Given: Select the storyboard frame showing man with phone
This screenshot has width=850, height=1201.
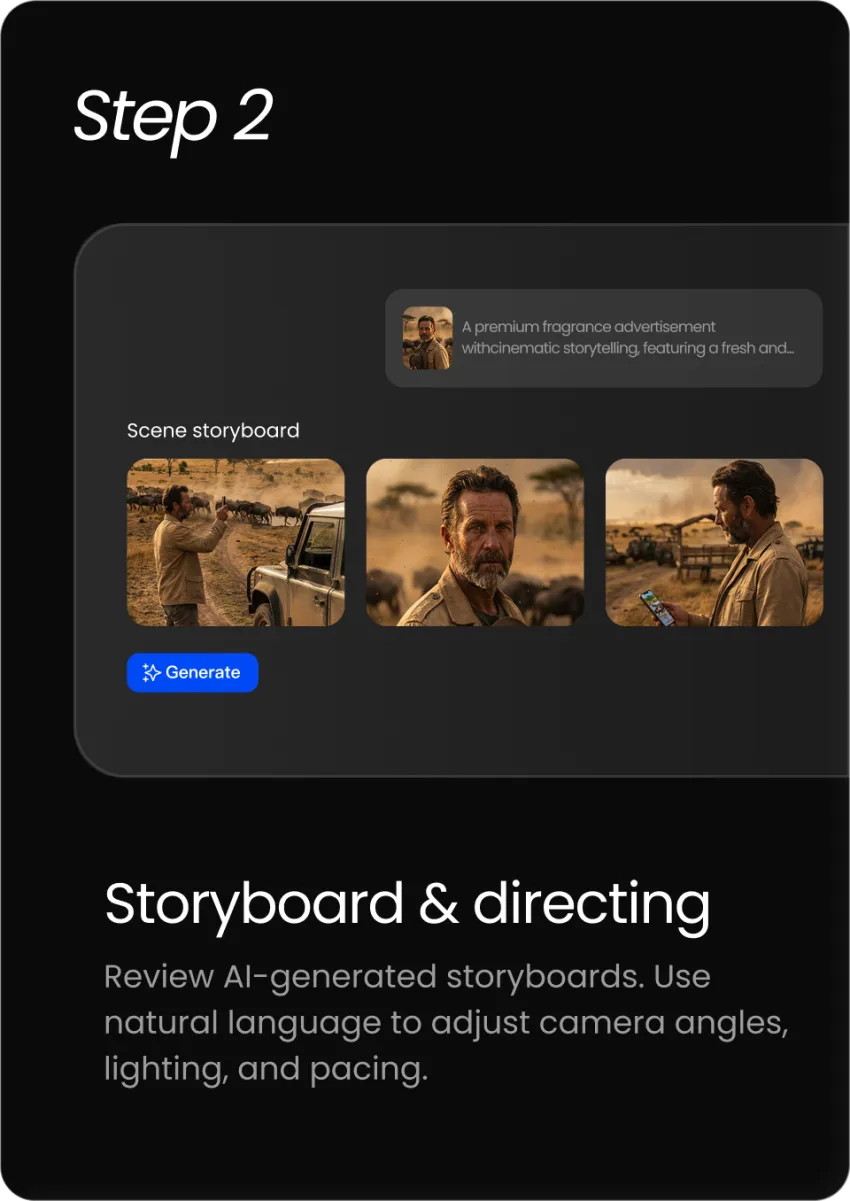Looking at the screenshot, I should click(x=714, y=542).
